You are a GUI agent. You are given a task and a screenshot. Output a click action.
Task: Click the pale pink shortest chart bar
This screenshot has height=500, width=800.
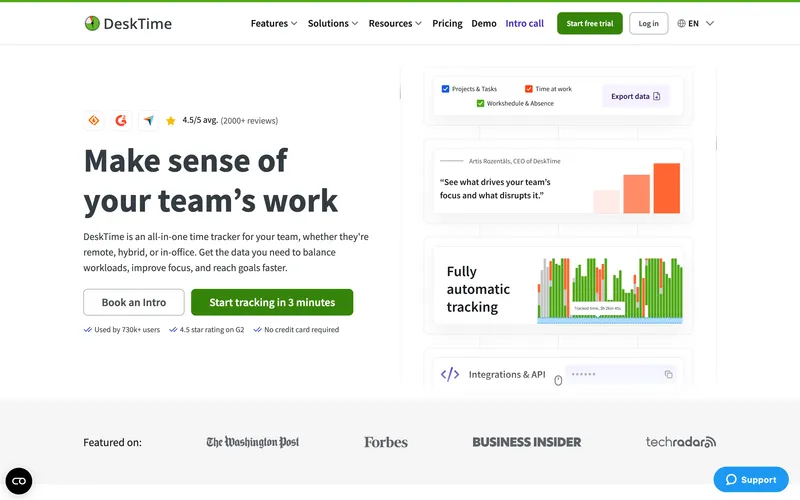click(606, 202)
